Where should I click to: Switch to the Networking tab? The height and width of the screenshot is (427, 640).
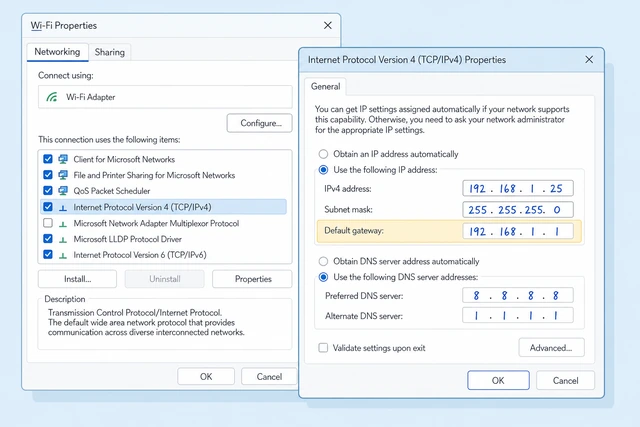point(58,52)
